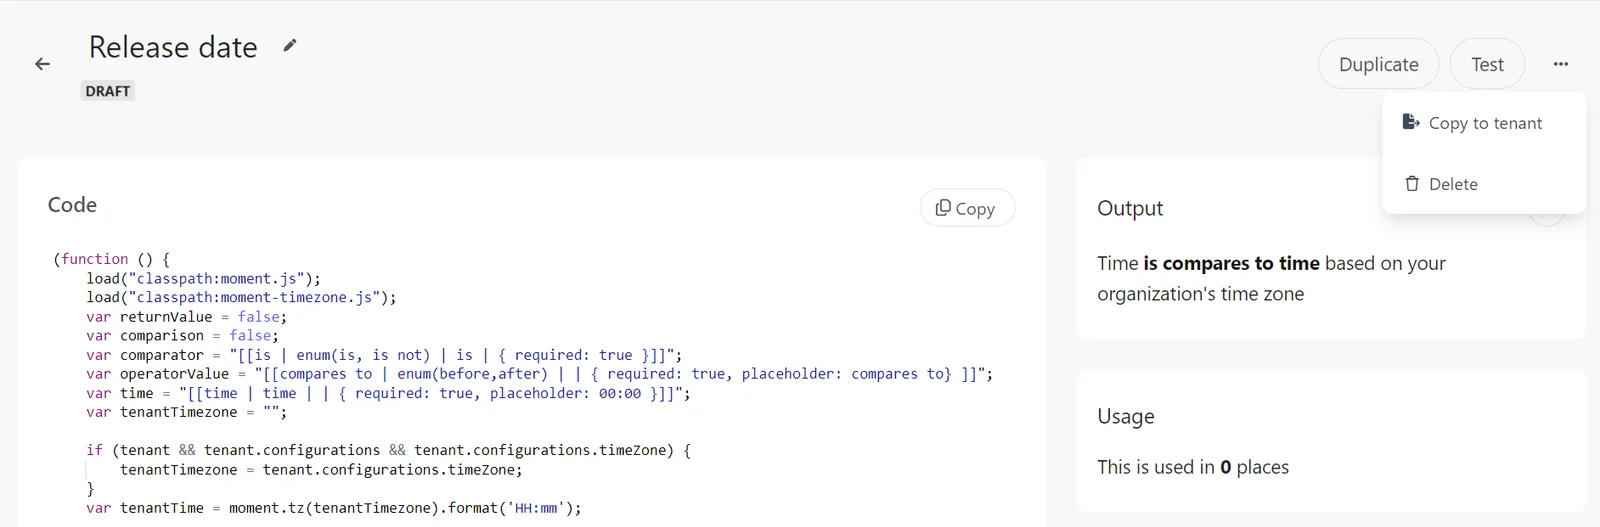This screenshot has width=1600, height=527.
Task: Click 'This is used in 0 places' text
Action: coord(1193,467)
